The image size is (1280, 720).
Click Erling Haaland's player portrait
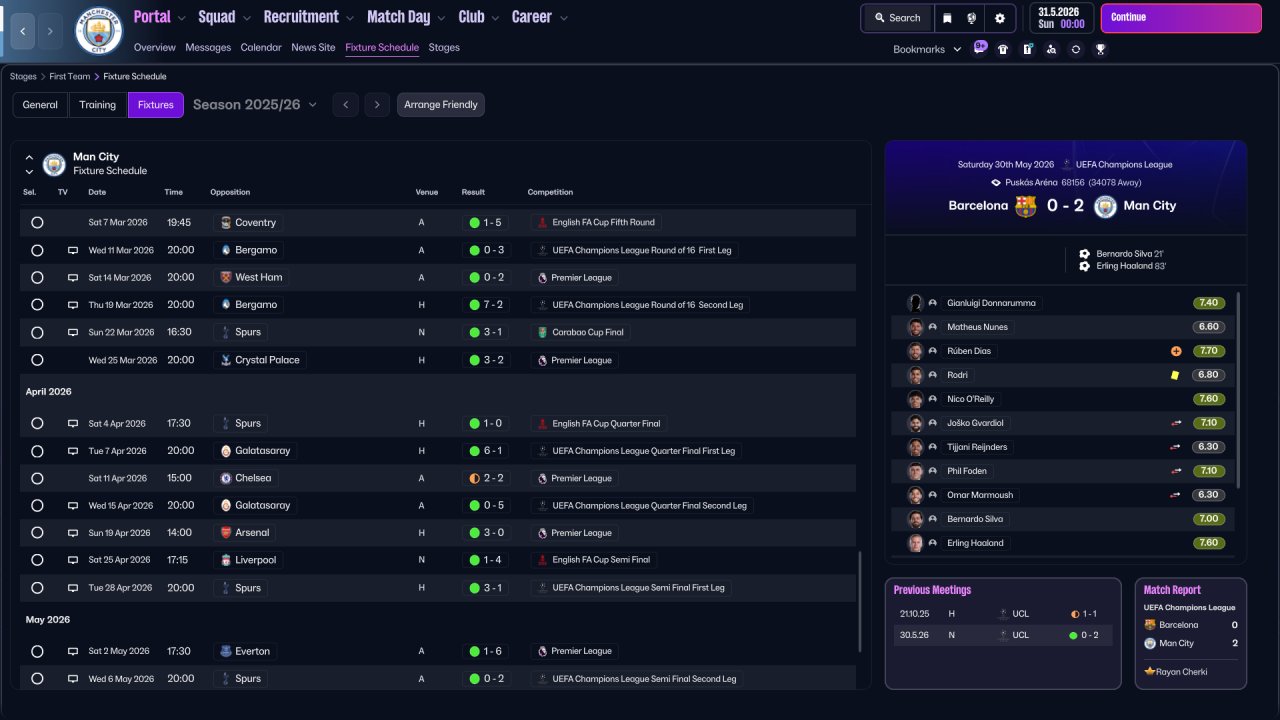(x=915, y=543)
